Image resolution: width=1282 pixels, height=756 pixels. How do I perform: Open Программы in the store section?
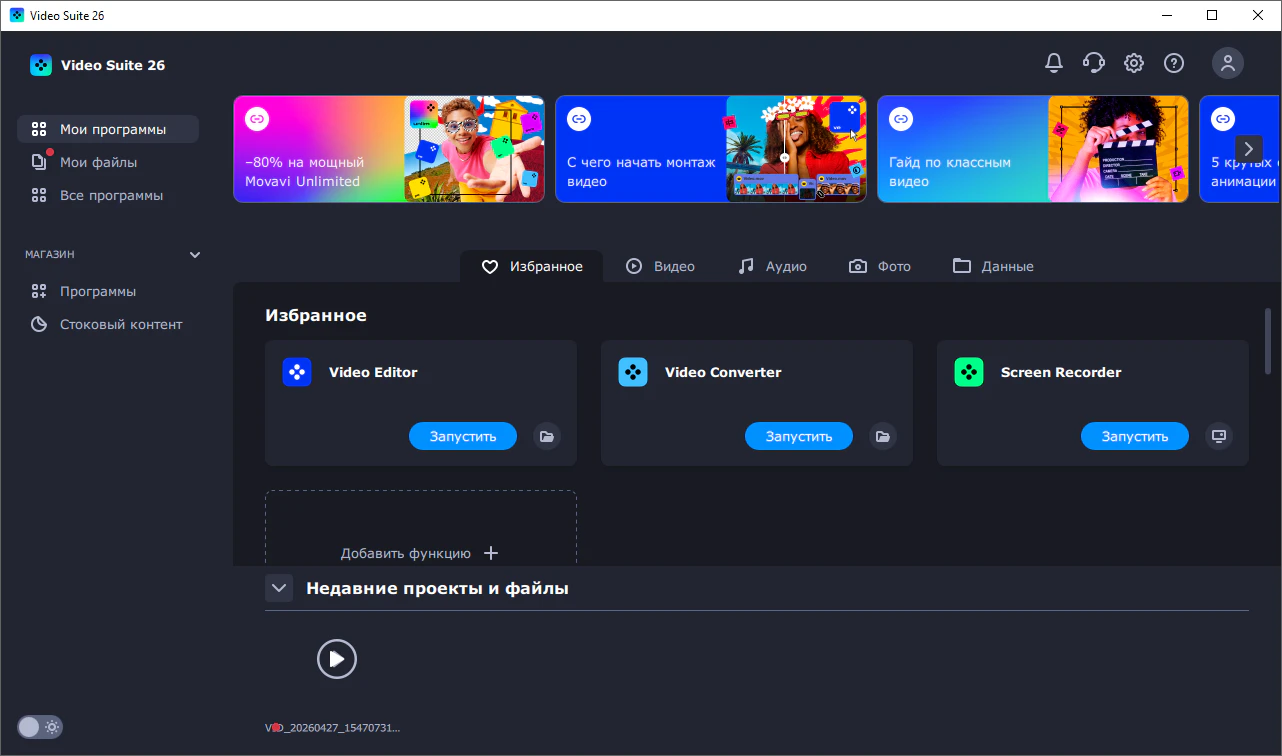[108, 291]
